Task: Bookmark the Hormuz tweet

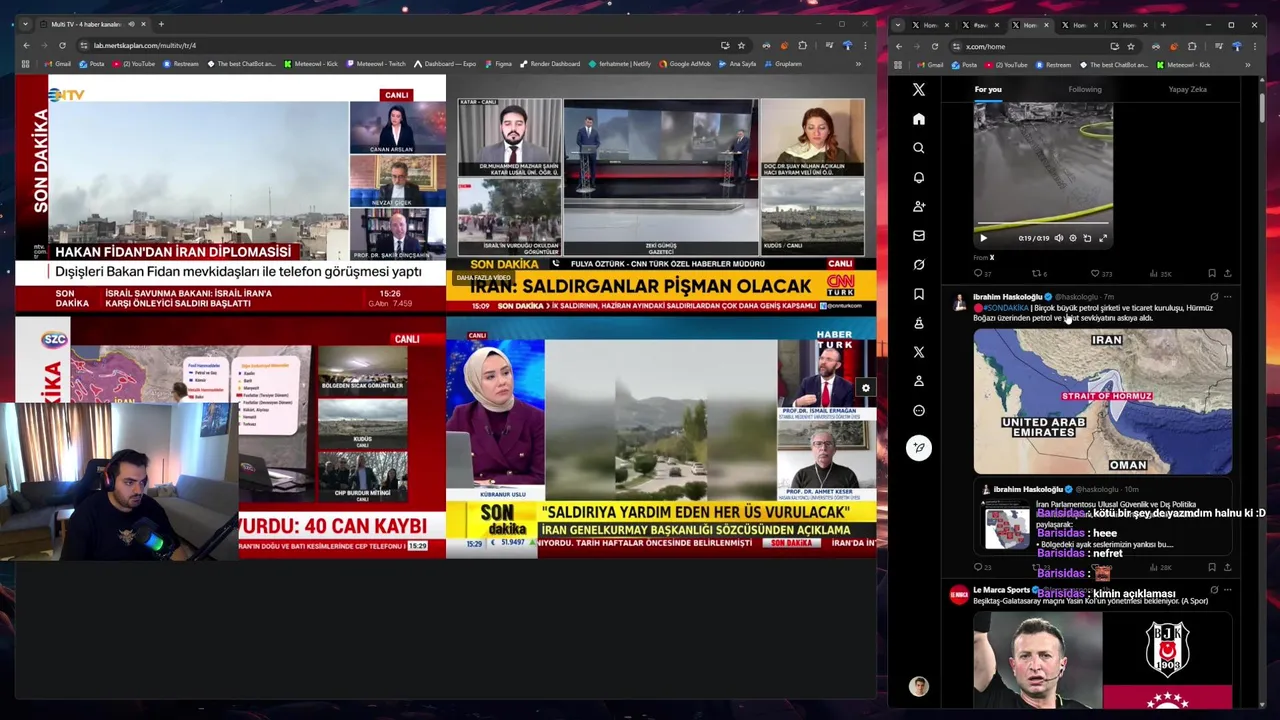Action: click(1212, 567)
